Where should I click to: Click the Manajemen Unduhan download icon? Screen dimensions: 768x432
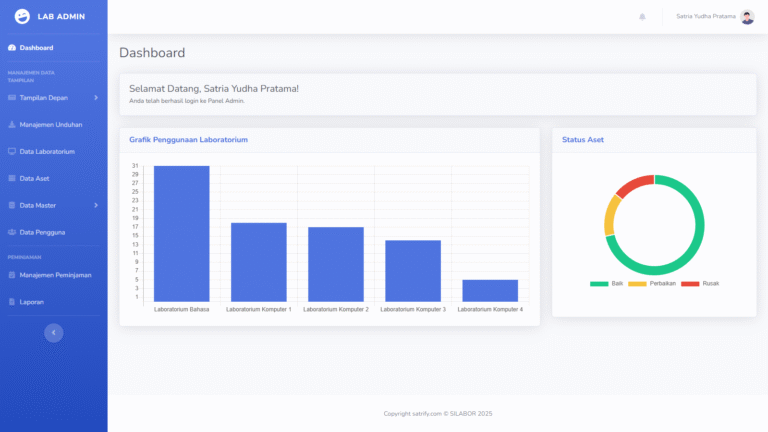pos(12,125)
